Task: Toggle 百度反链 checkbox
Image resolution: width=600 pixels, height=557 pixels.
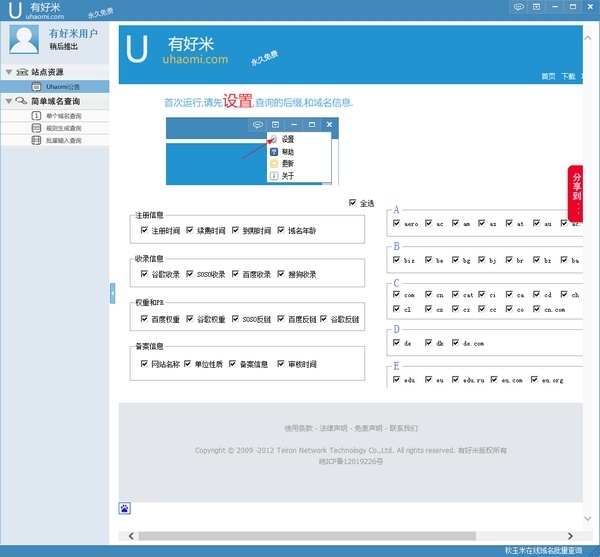Action: 281,318
